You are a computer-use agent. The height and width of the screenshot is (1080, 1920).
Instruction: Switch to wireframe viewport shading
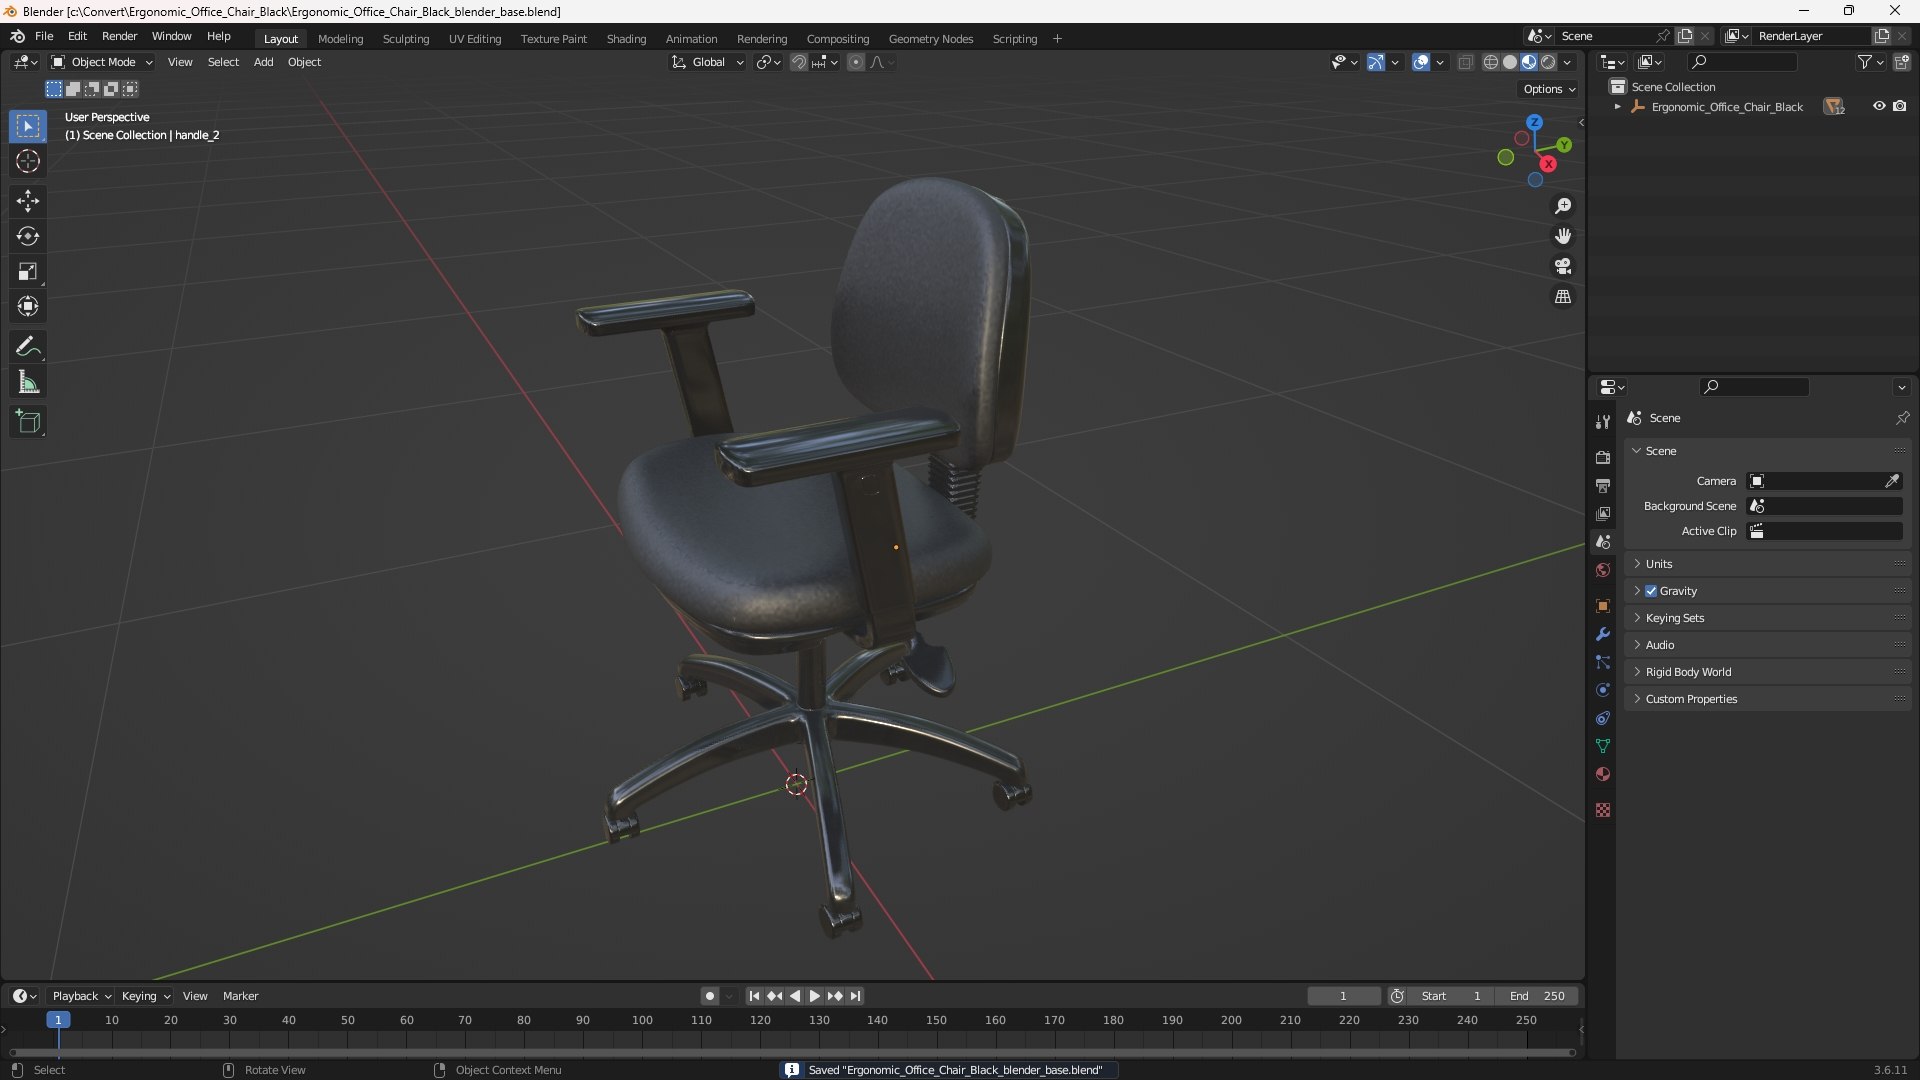pos(1490,62)
